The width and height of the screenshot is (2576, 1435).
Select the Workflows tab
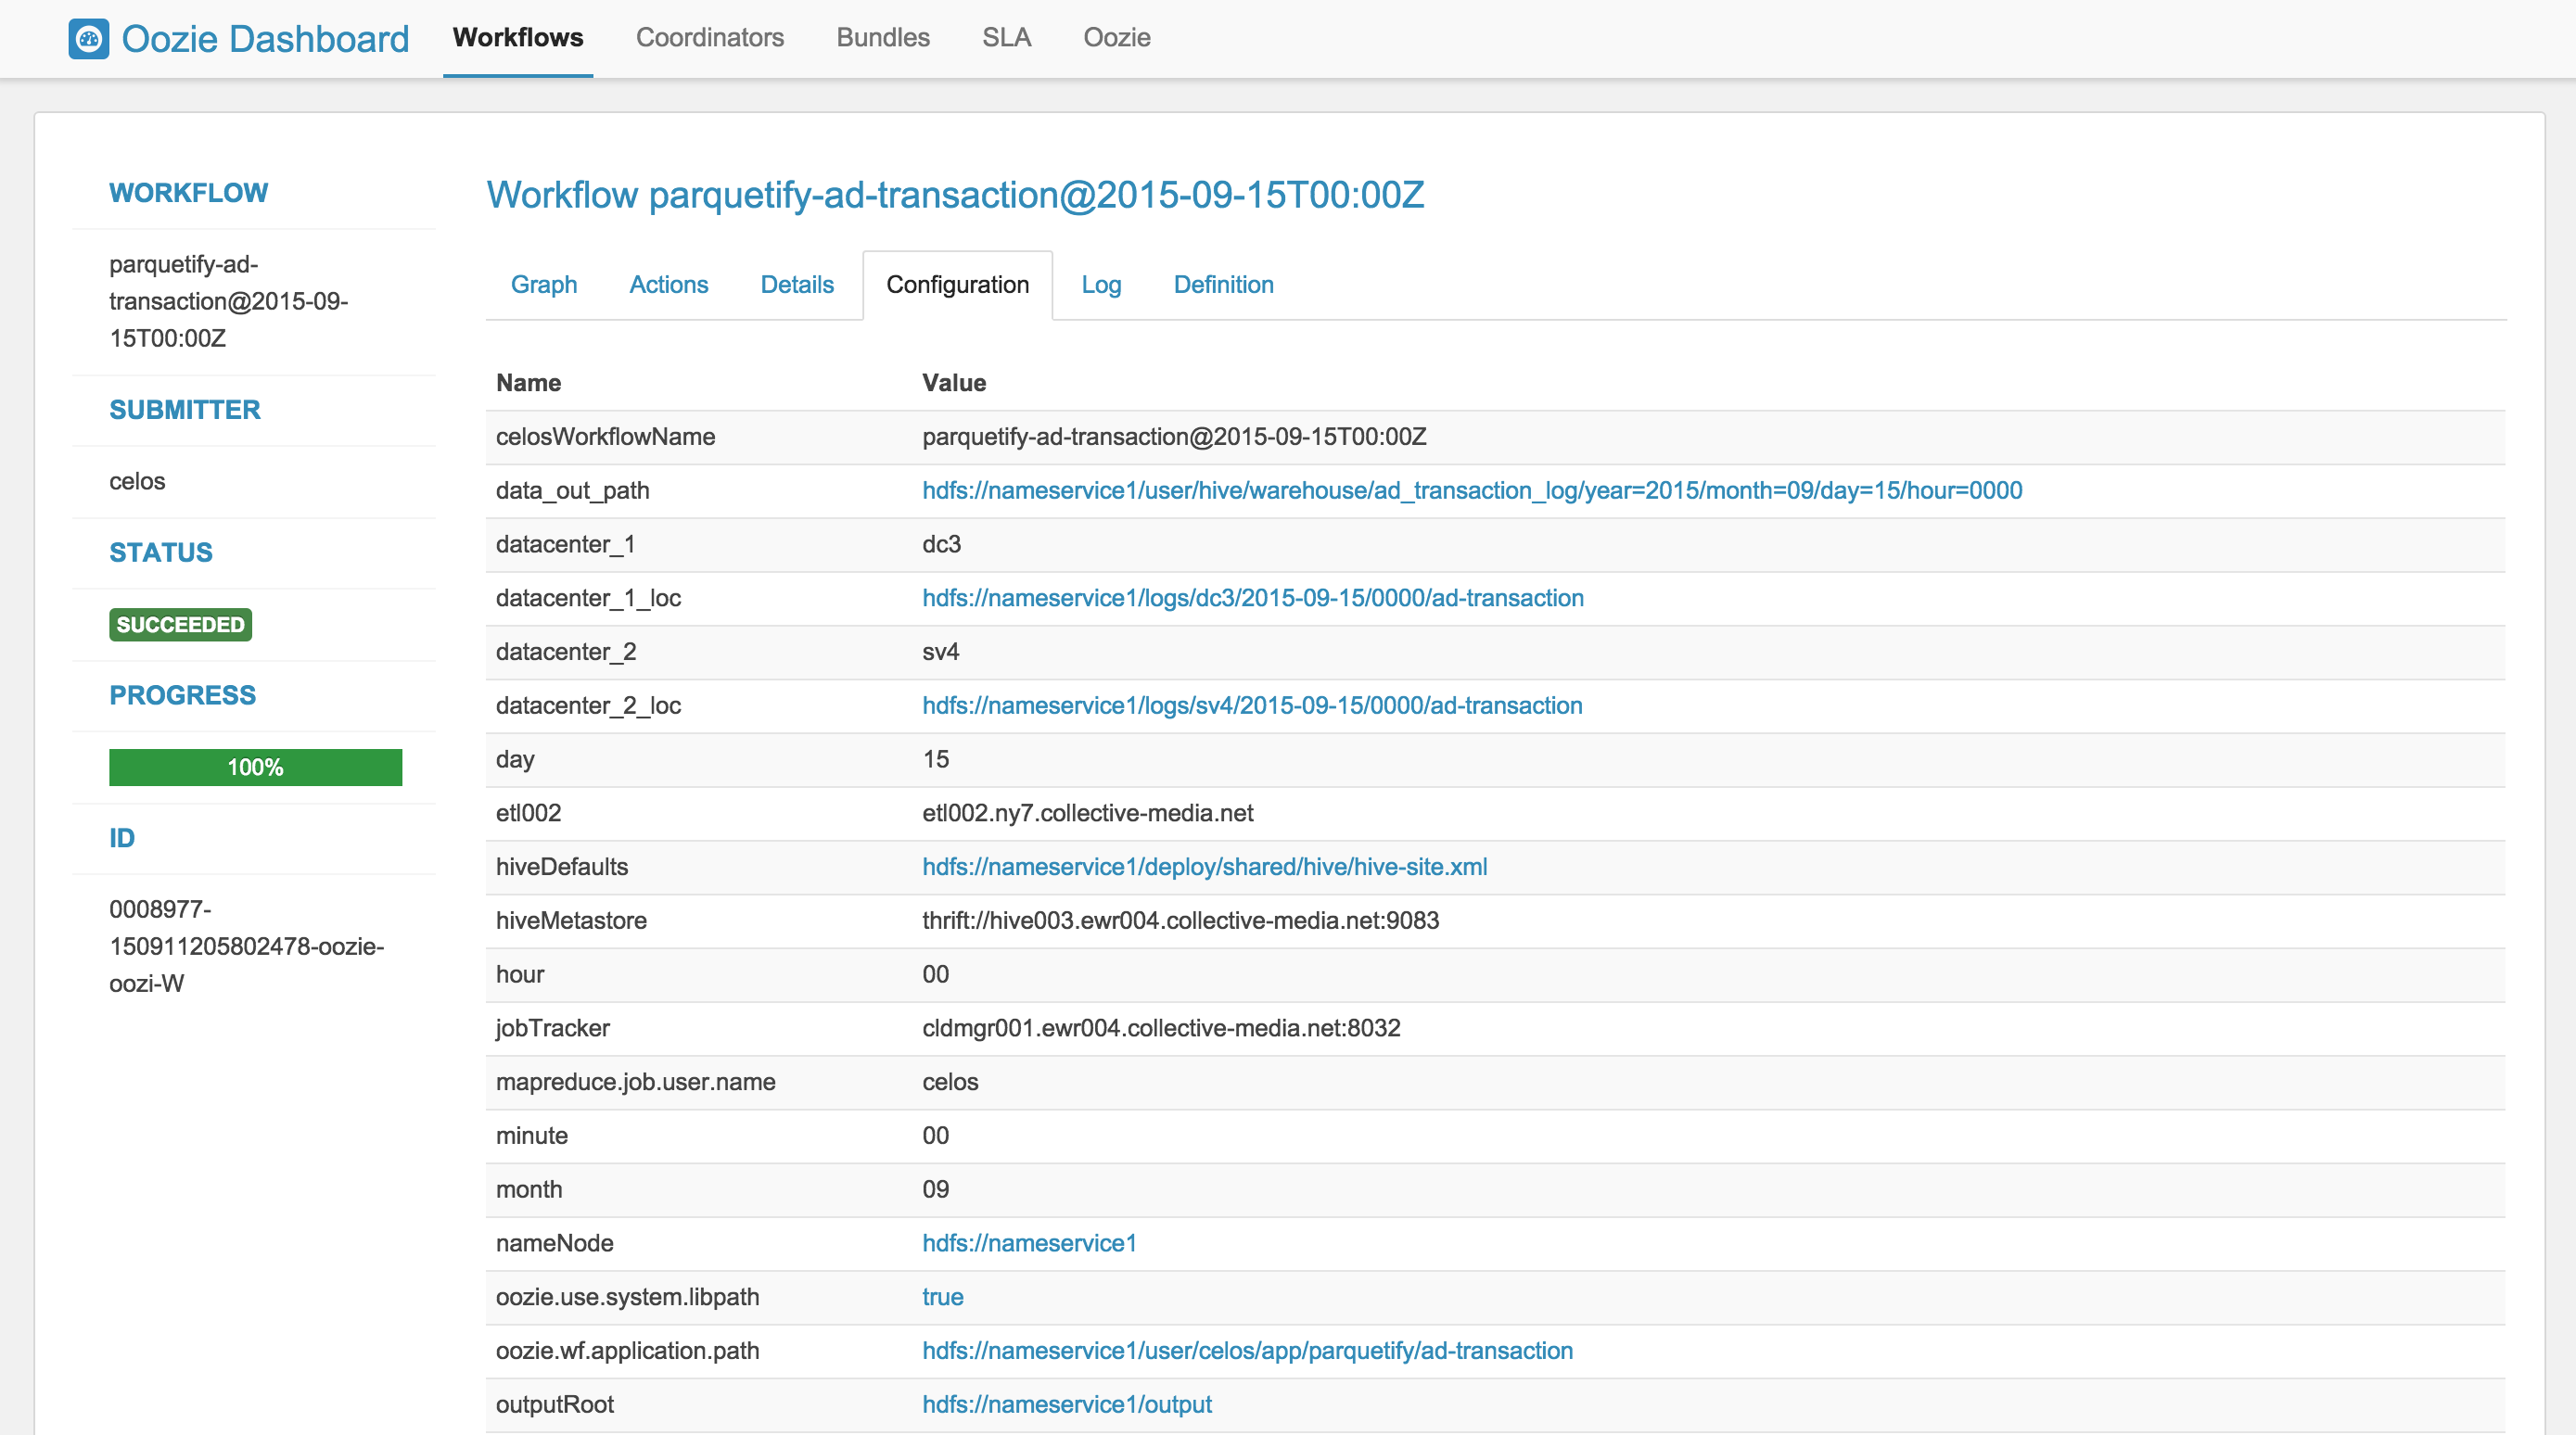pos(516,35)
